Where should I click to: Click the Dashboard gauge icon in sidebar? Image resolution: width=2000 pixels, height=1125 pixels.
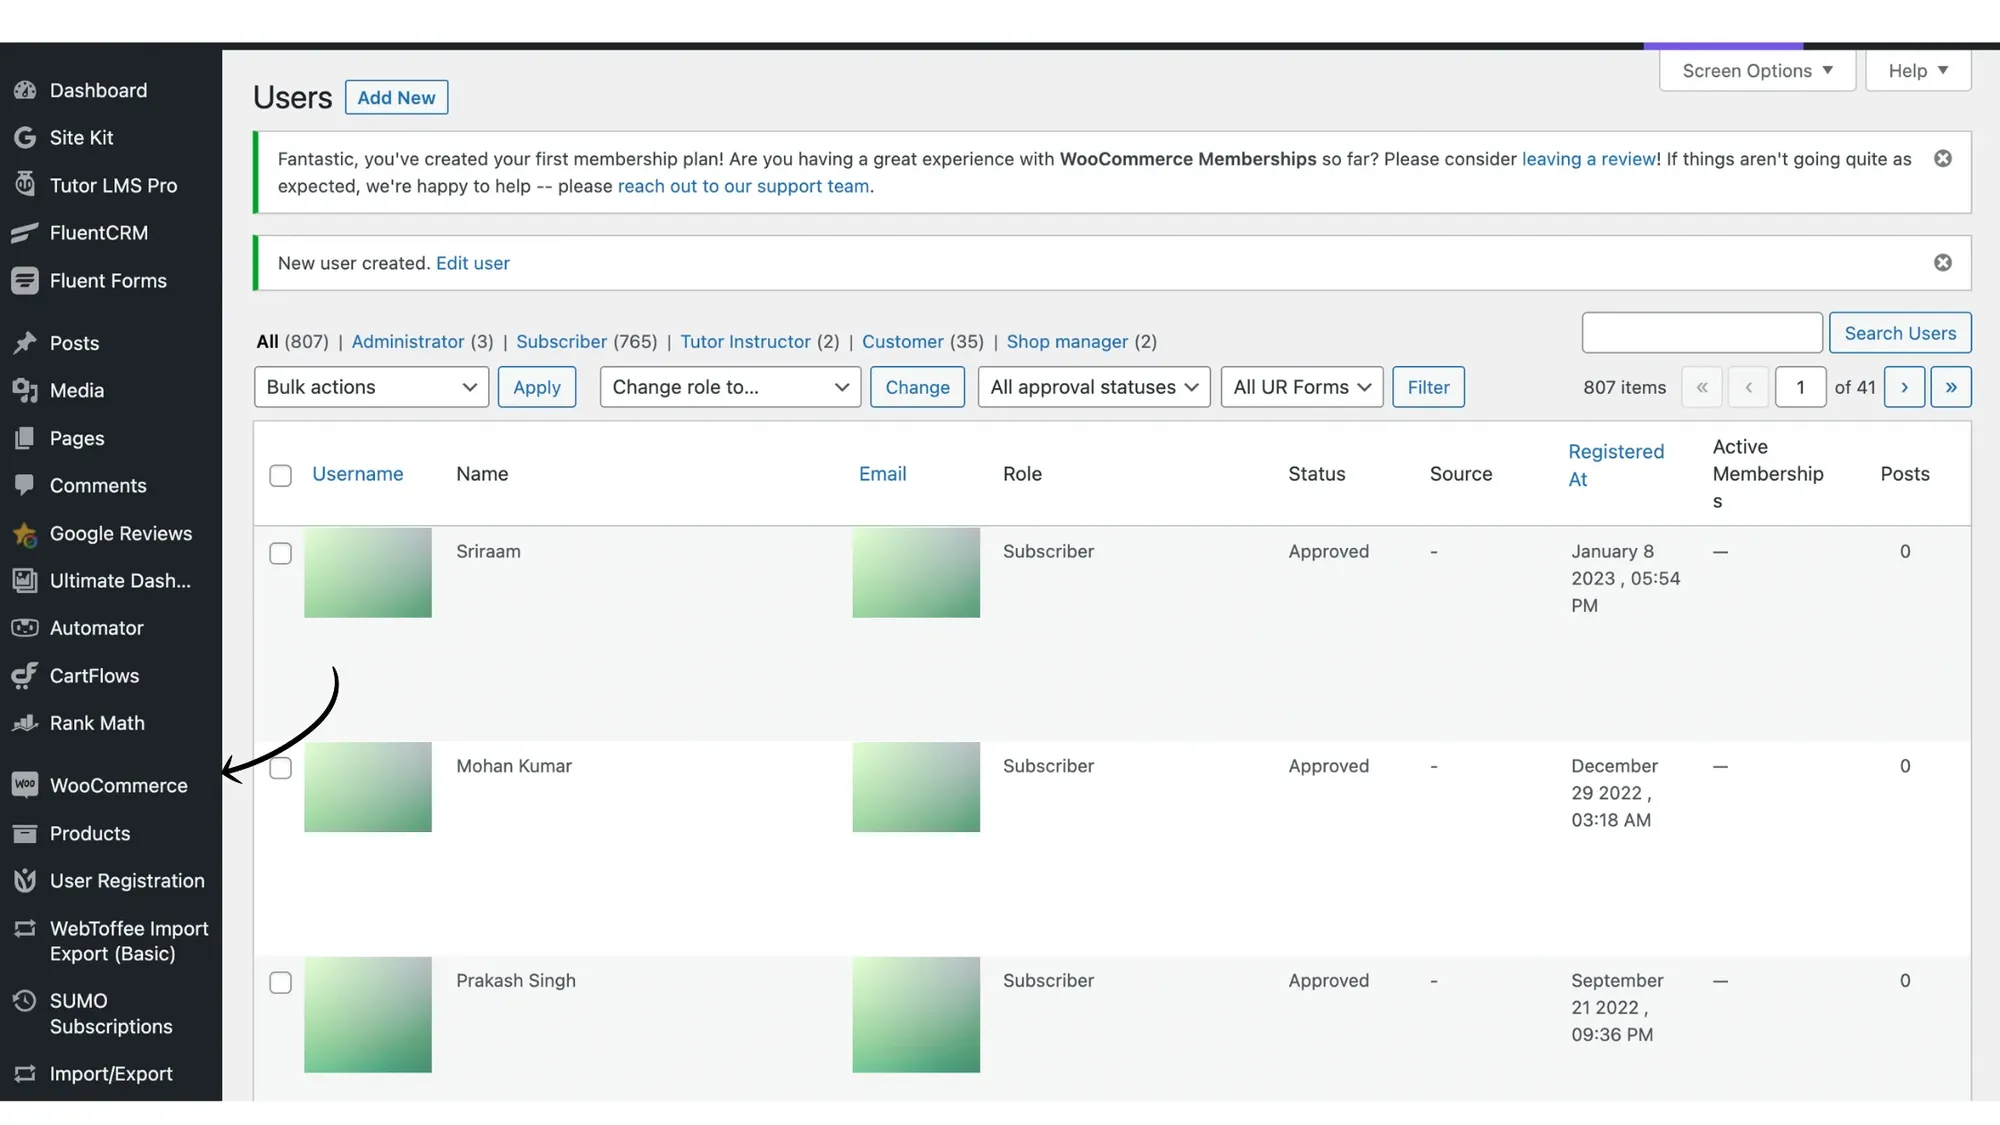[x=25, y=90]
